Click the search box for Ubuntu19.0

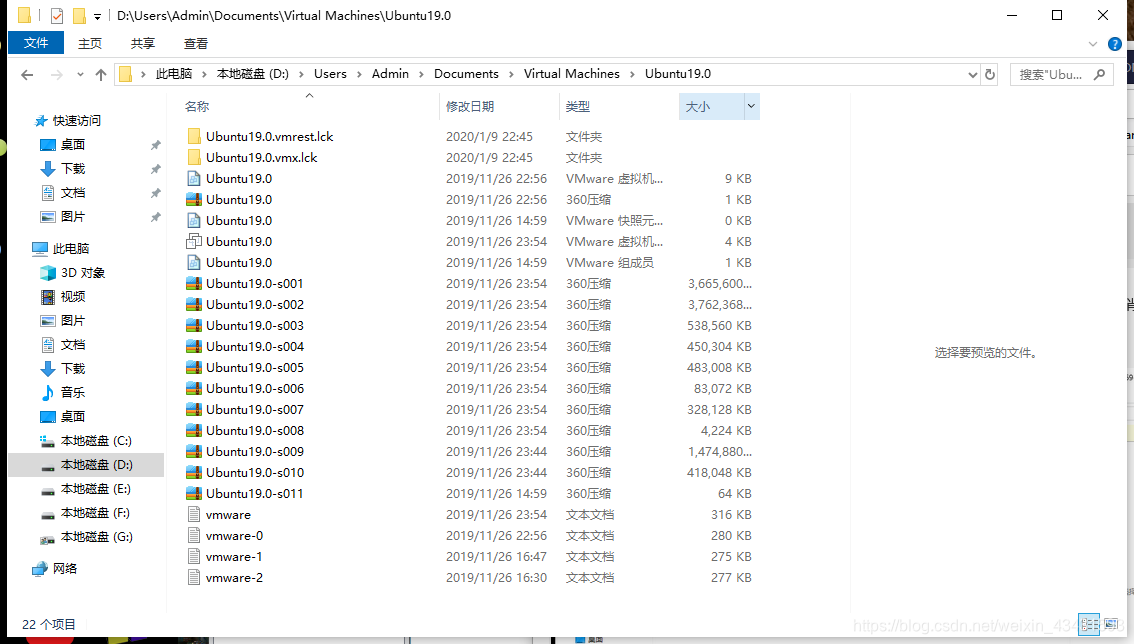1061,75
